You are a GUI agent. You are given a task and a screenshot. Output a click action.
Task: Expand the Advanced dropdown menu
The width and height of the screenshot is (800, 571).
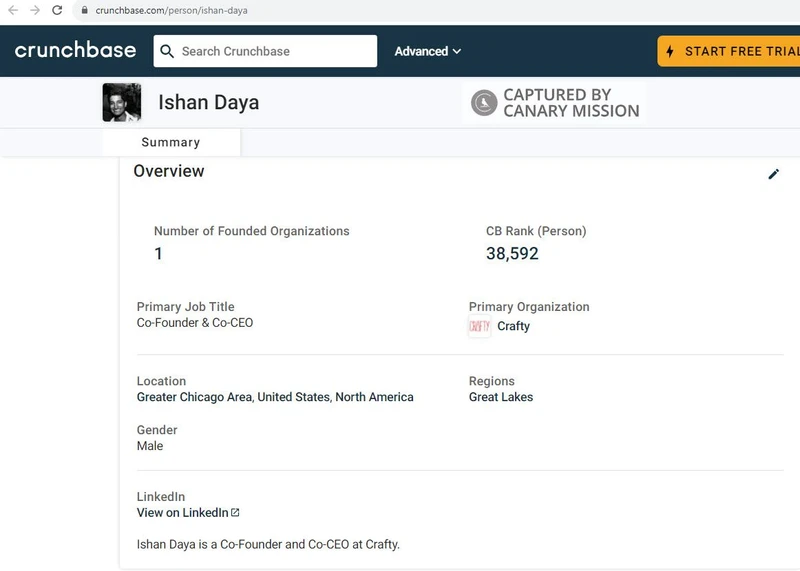tap(427, 51)
